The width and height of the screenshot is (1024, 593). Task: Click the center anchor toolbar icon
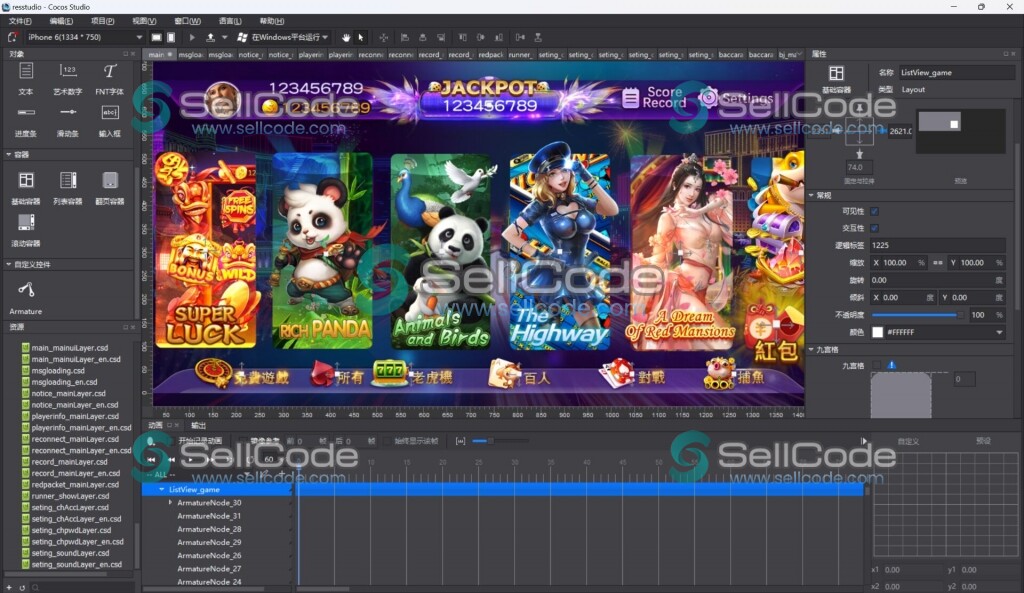click(x=383, y=37)
